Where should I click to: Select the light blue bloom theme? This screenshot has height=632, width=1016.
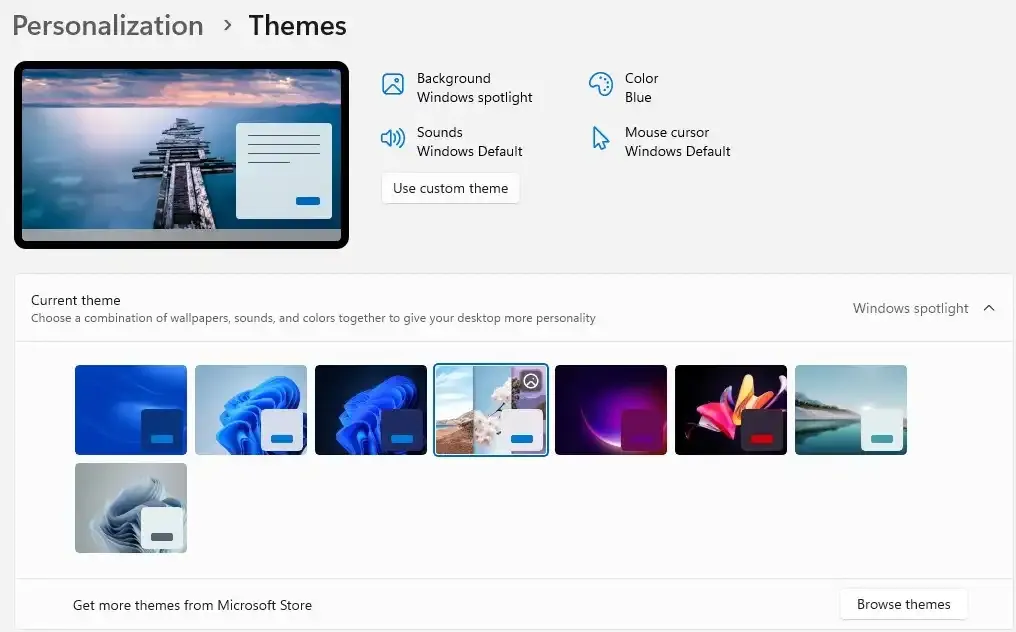(x=251, y=410)
